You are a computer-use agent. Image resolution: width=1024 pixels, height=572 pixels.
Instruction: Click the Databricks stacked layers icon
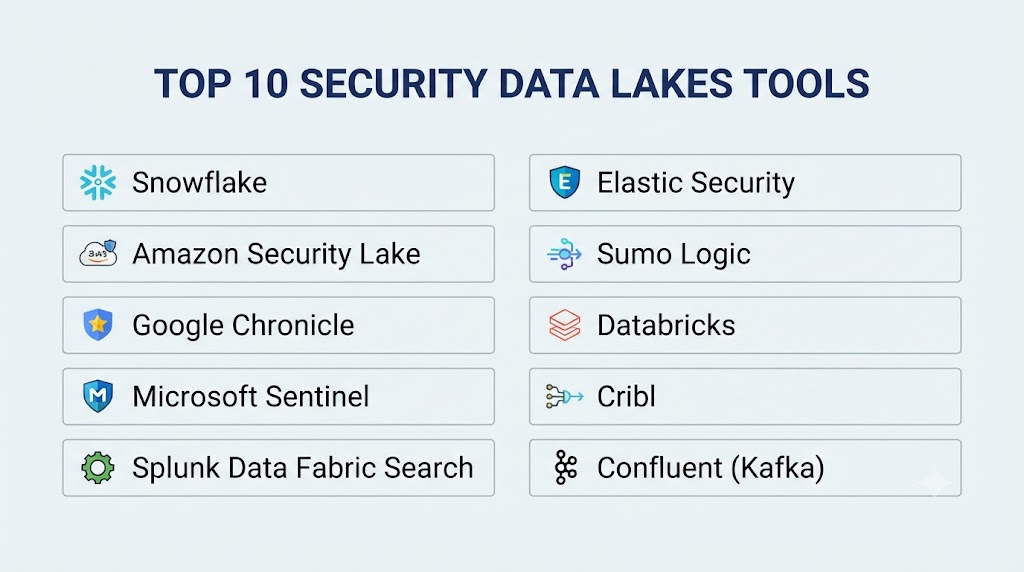click(x=564, y=325)
